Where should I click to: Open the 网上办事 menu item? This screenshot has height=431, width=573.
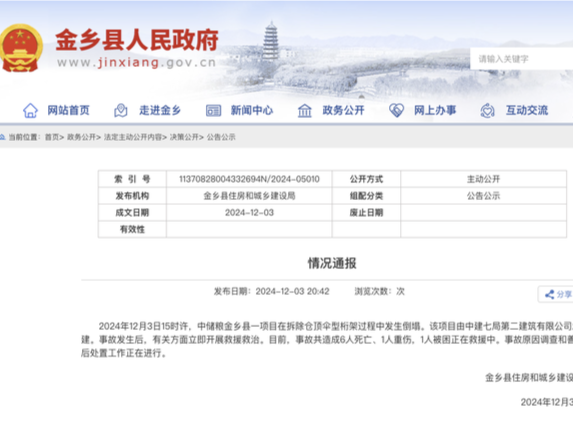point(435,110)
